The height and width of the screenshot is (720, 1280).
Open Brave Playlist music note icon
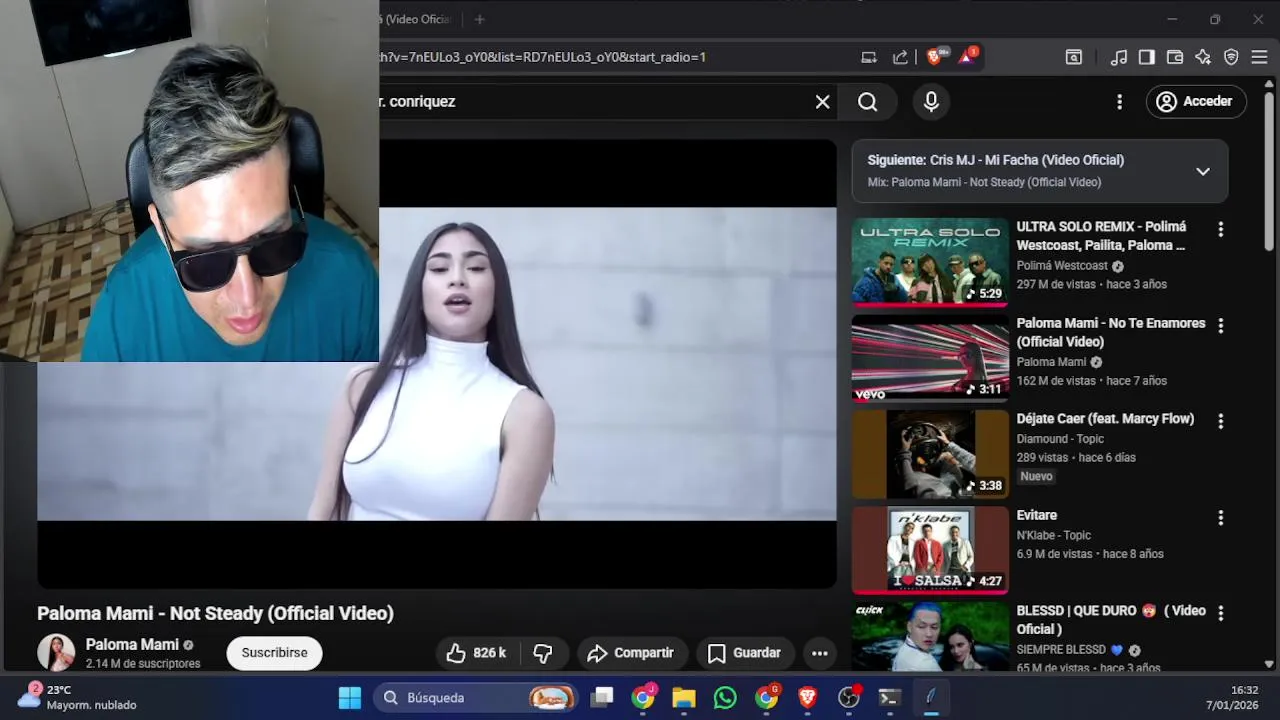tap(1119, 57)
